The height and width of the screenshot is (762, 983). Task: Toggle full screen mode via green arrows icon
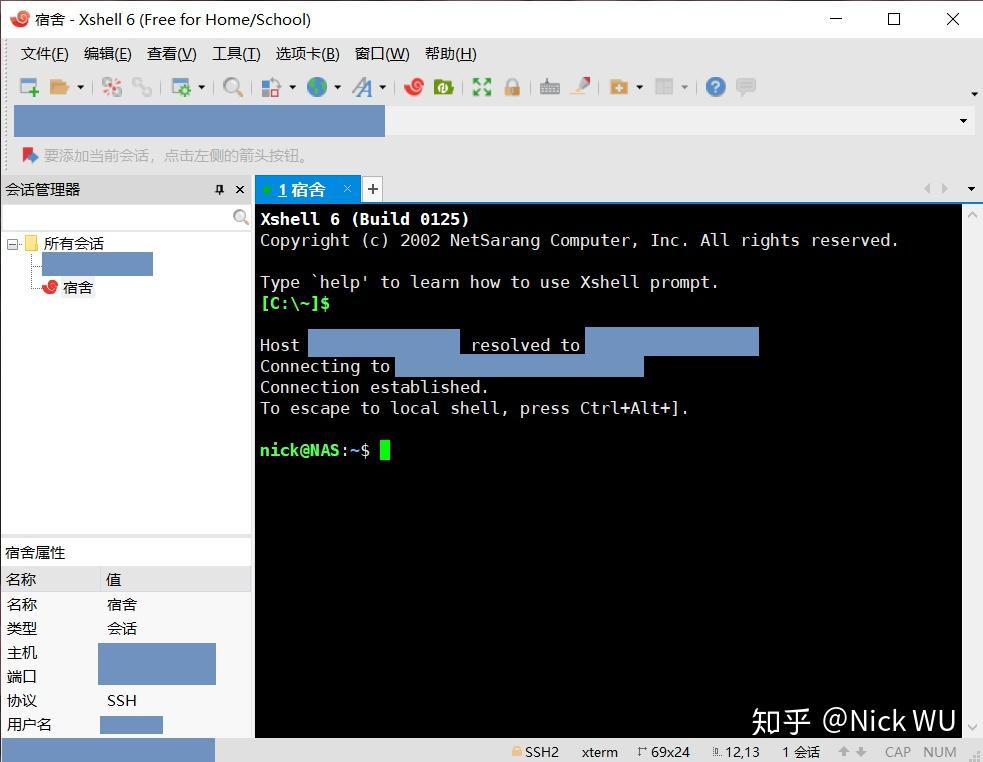click(x=481, y=87)
